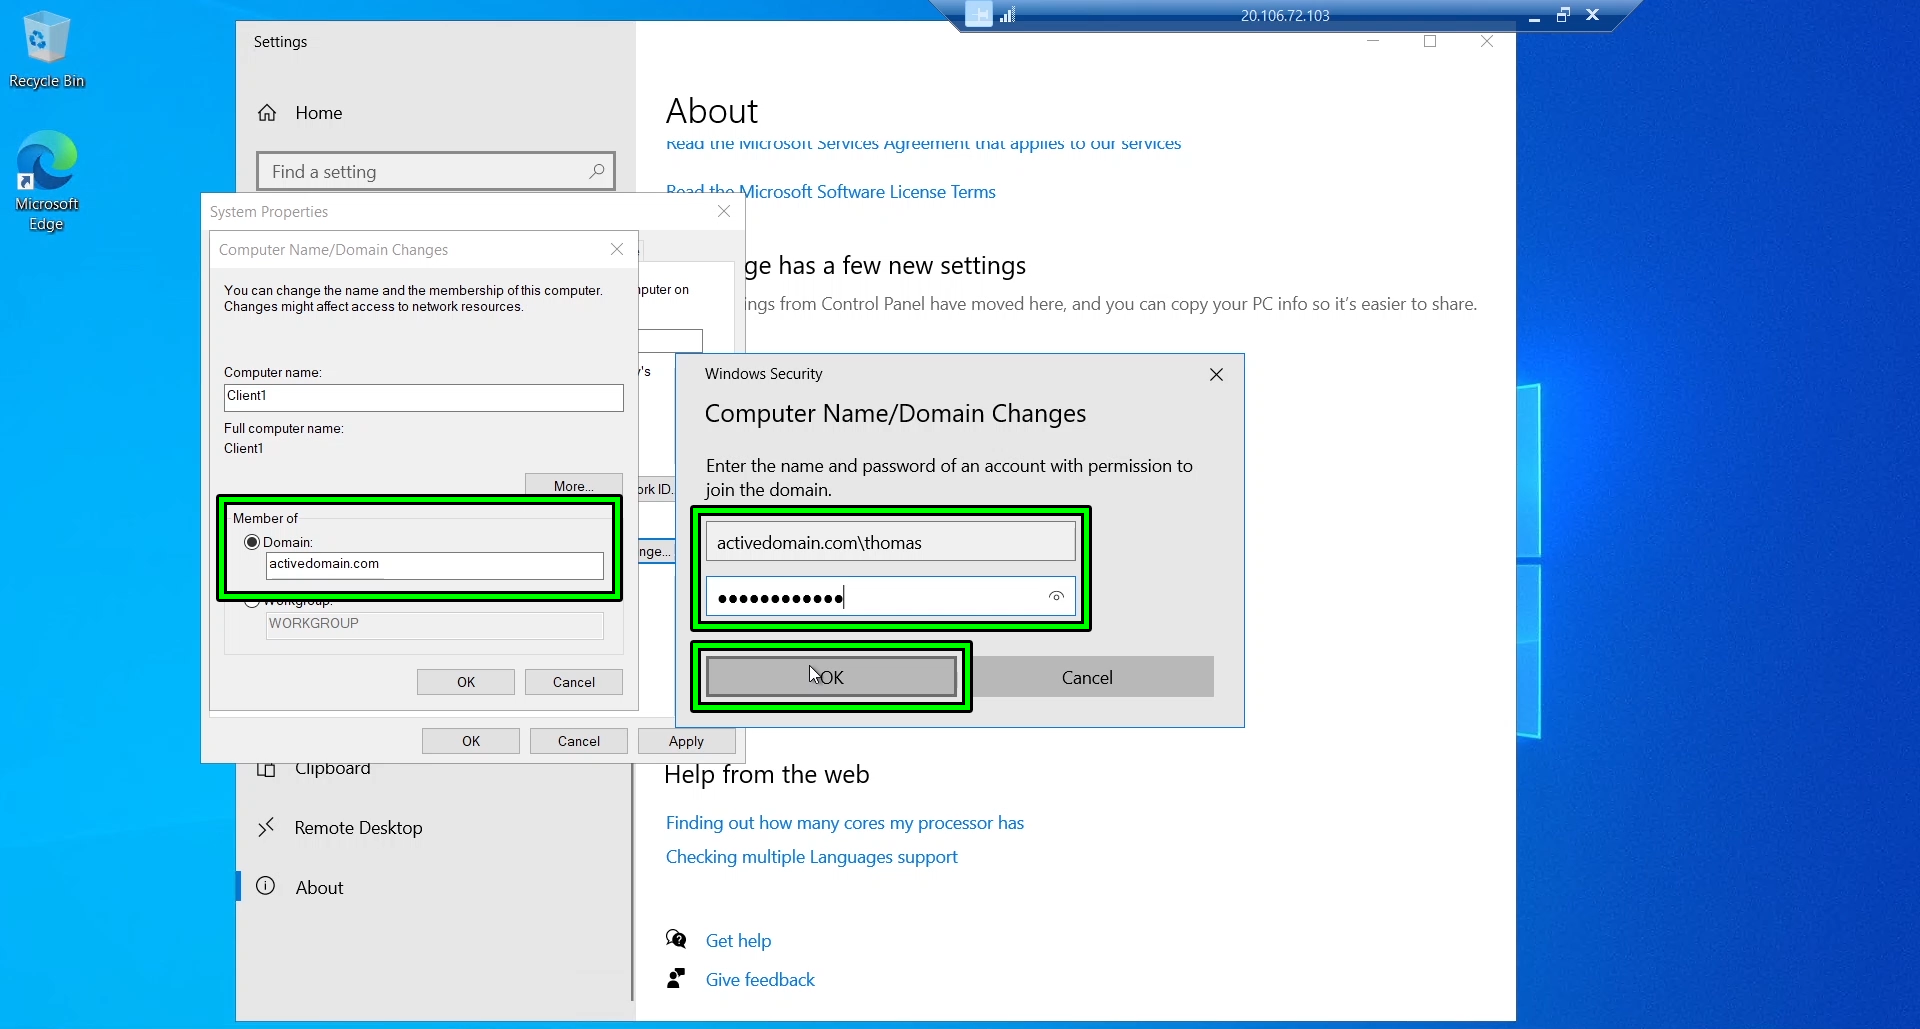Select the Workgroup radio button
The height and width of the screenshot is (1029, 1920).
[x=251, y=601]
